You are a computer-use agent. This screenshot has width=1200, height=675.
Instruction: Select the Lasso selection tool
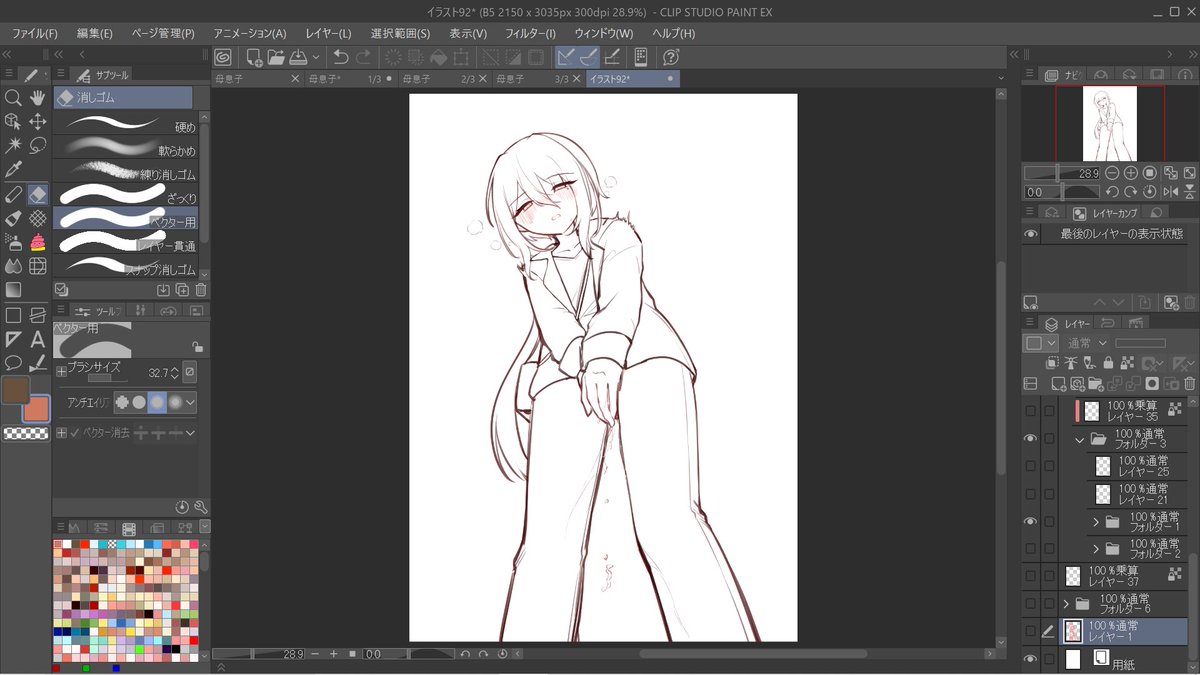click(x=38, y=145)
